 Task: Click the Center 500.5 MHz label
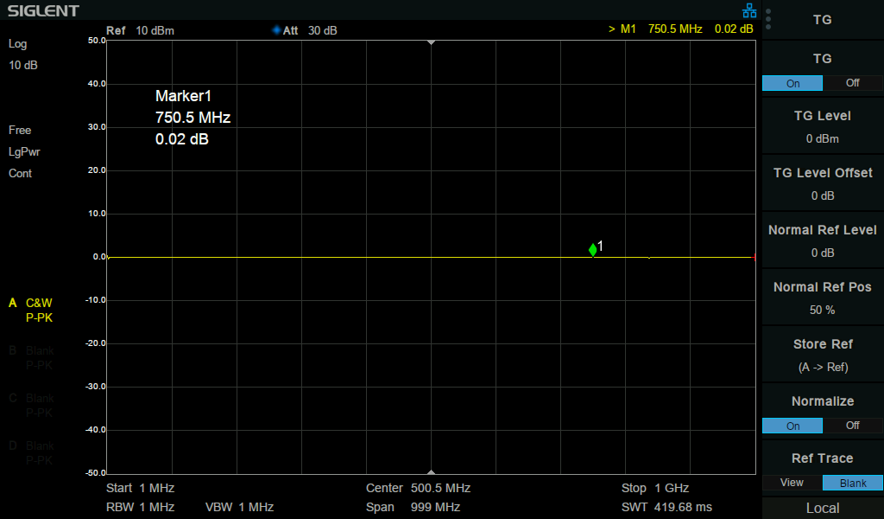coord(418,488)
